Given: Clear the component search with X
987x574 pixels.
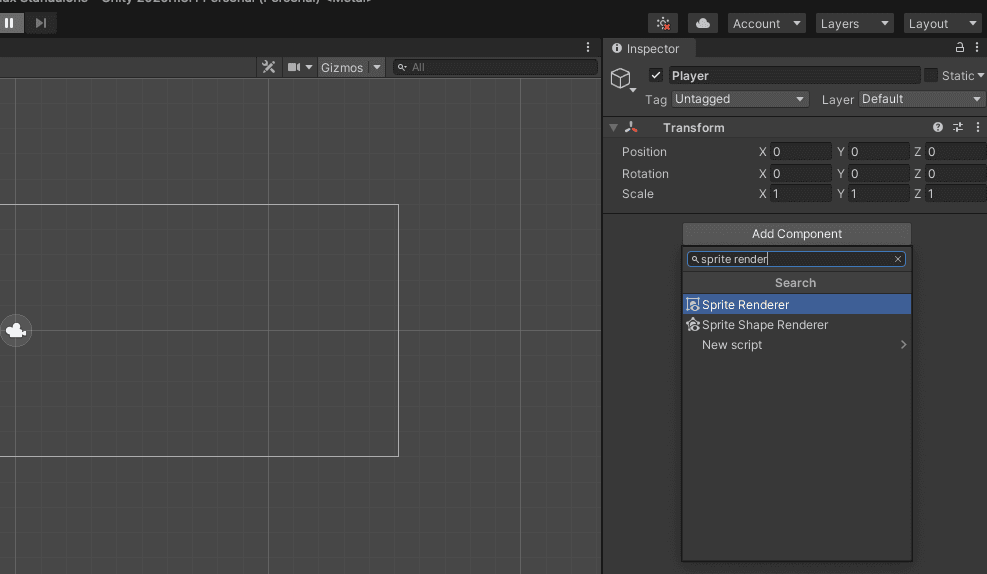Looking at the screenshot, I should coord(898,259).
